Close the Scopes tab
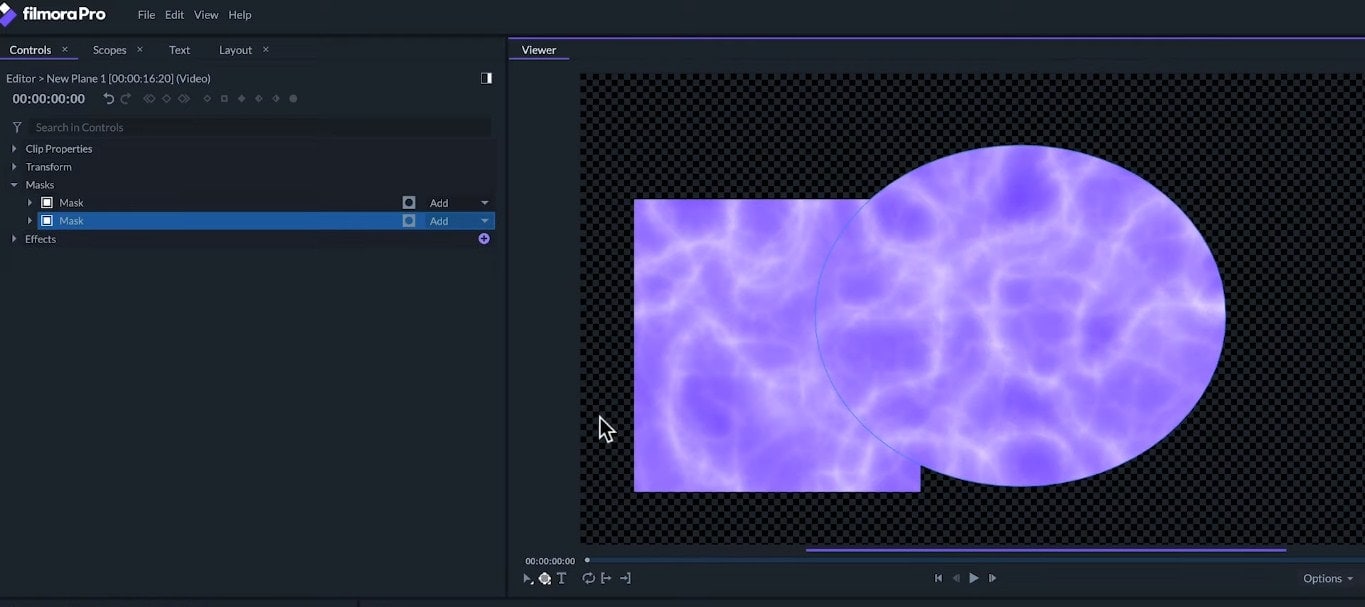Screen dimensions: 1365x607 tap(139, 49)
